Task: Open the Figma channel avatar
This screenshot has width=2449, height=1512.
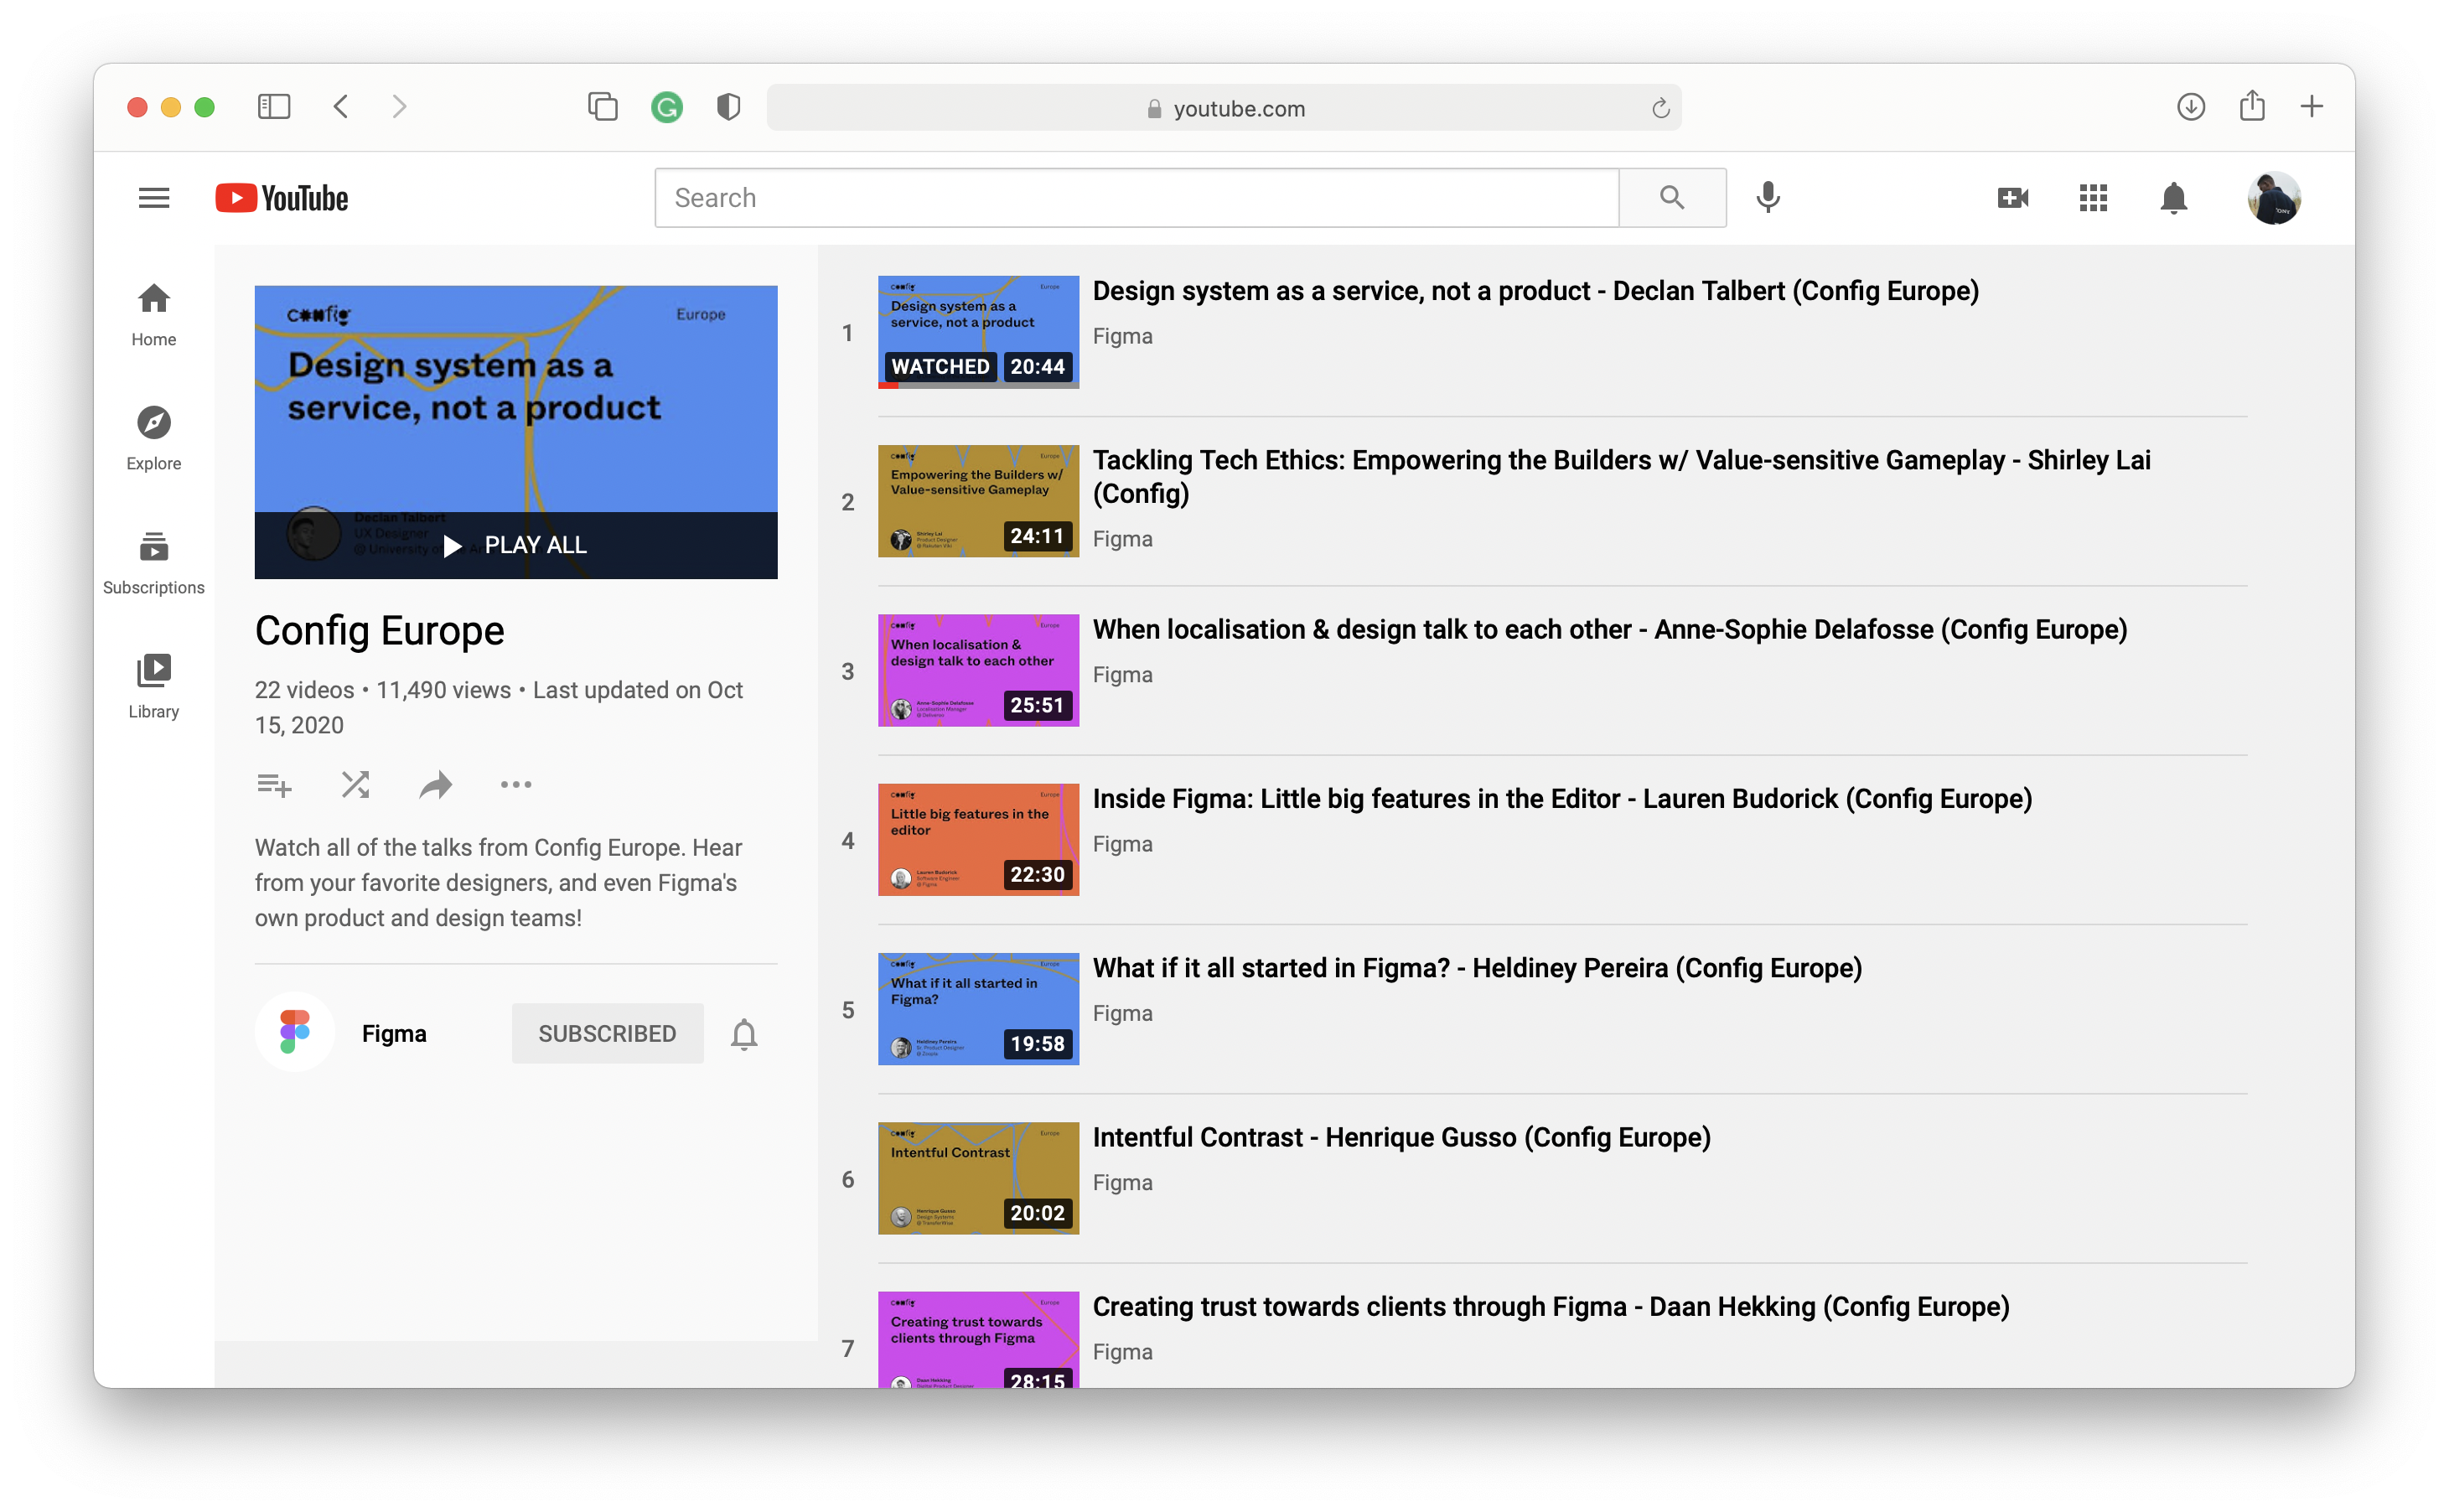Action: click(294, 1031)
